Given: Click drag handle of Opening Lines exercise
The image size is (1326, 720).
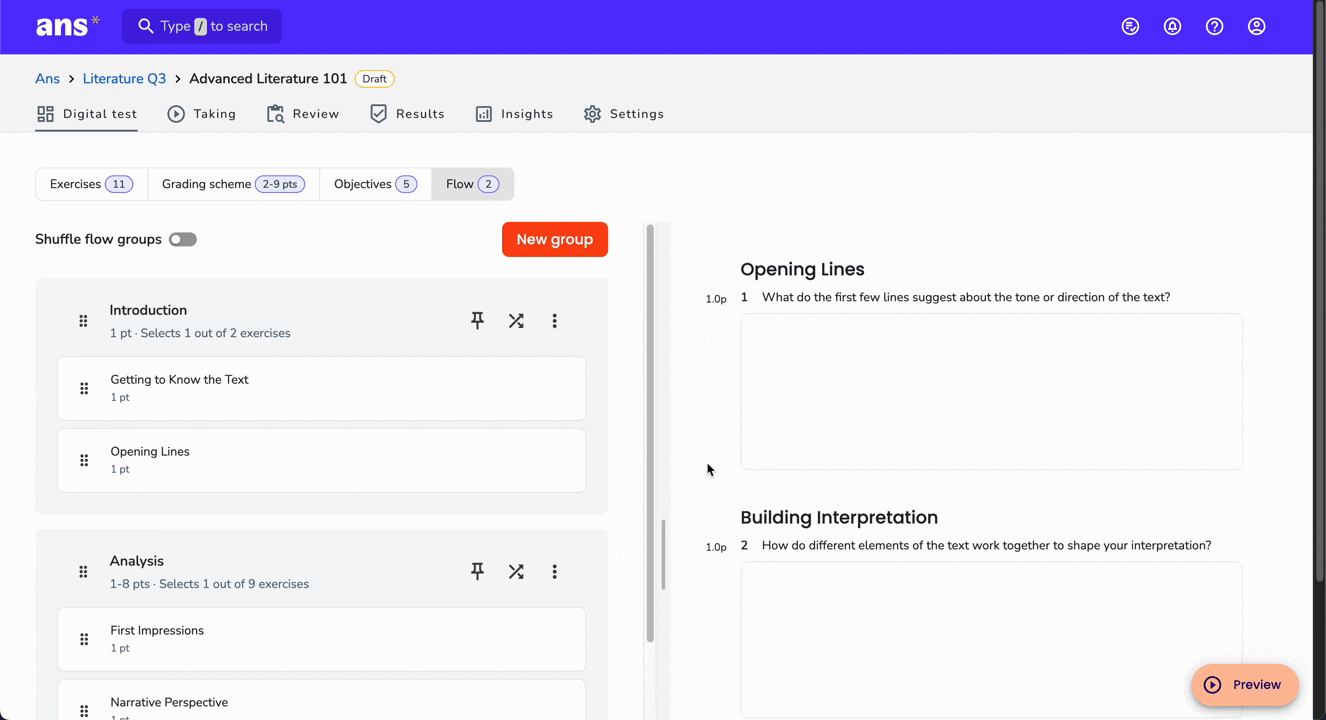Looking at the screenshot, I should [x=84, y=461].
